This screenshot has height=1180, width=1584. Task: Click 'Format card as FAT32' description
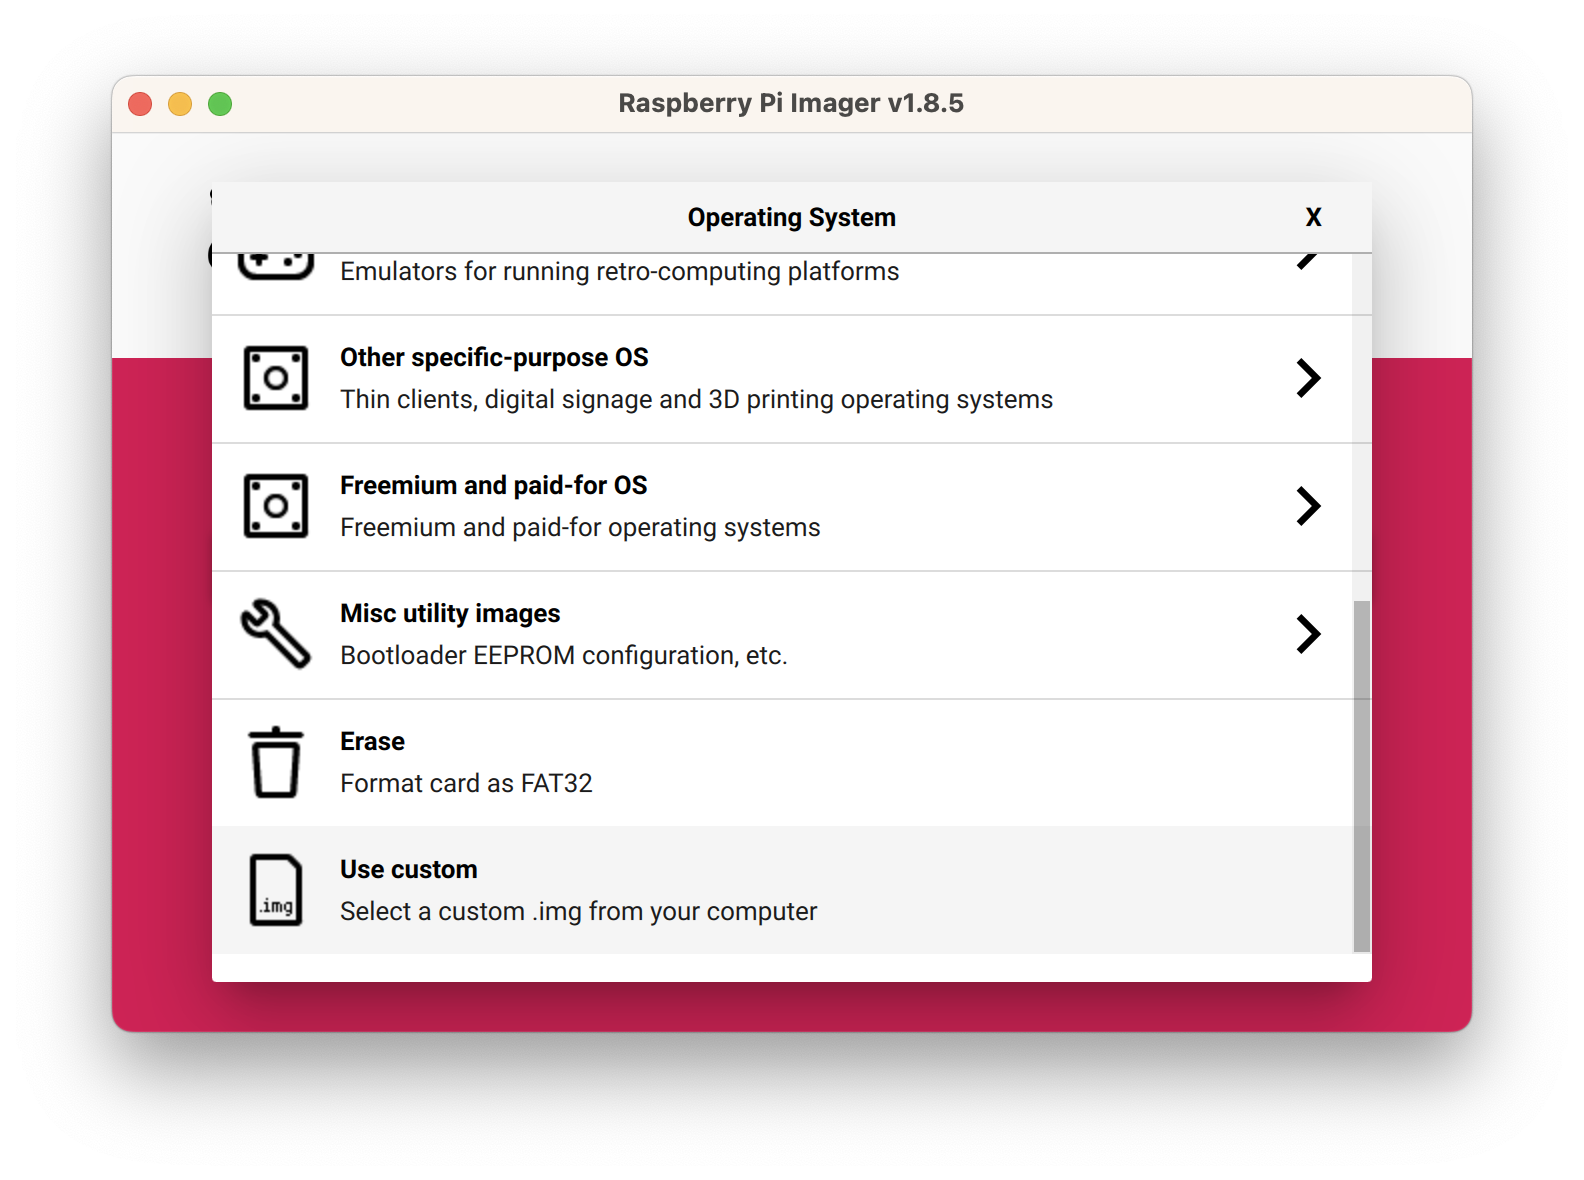click(466, 784)
